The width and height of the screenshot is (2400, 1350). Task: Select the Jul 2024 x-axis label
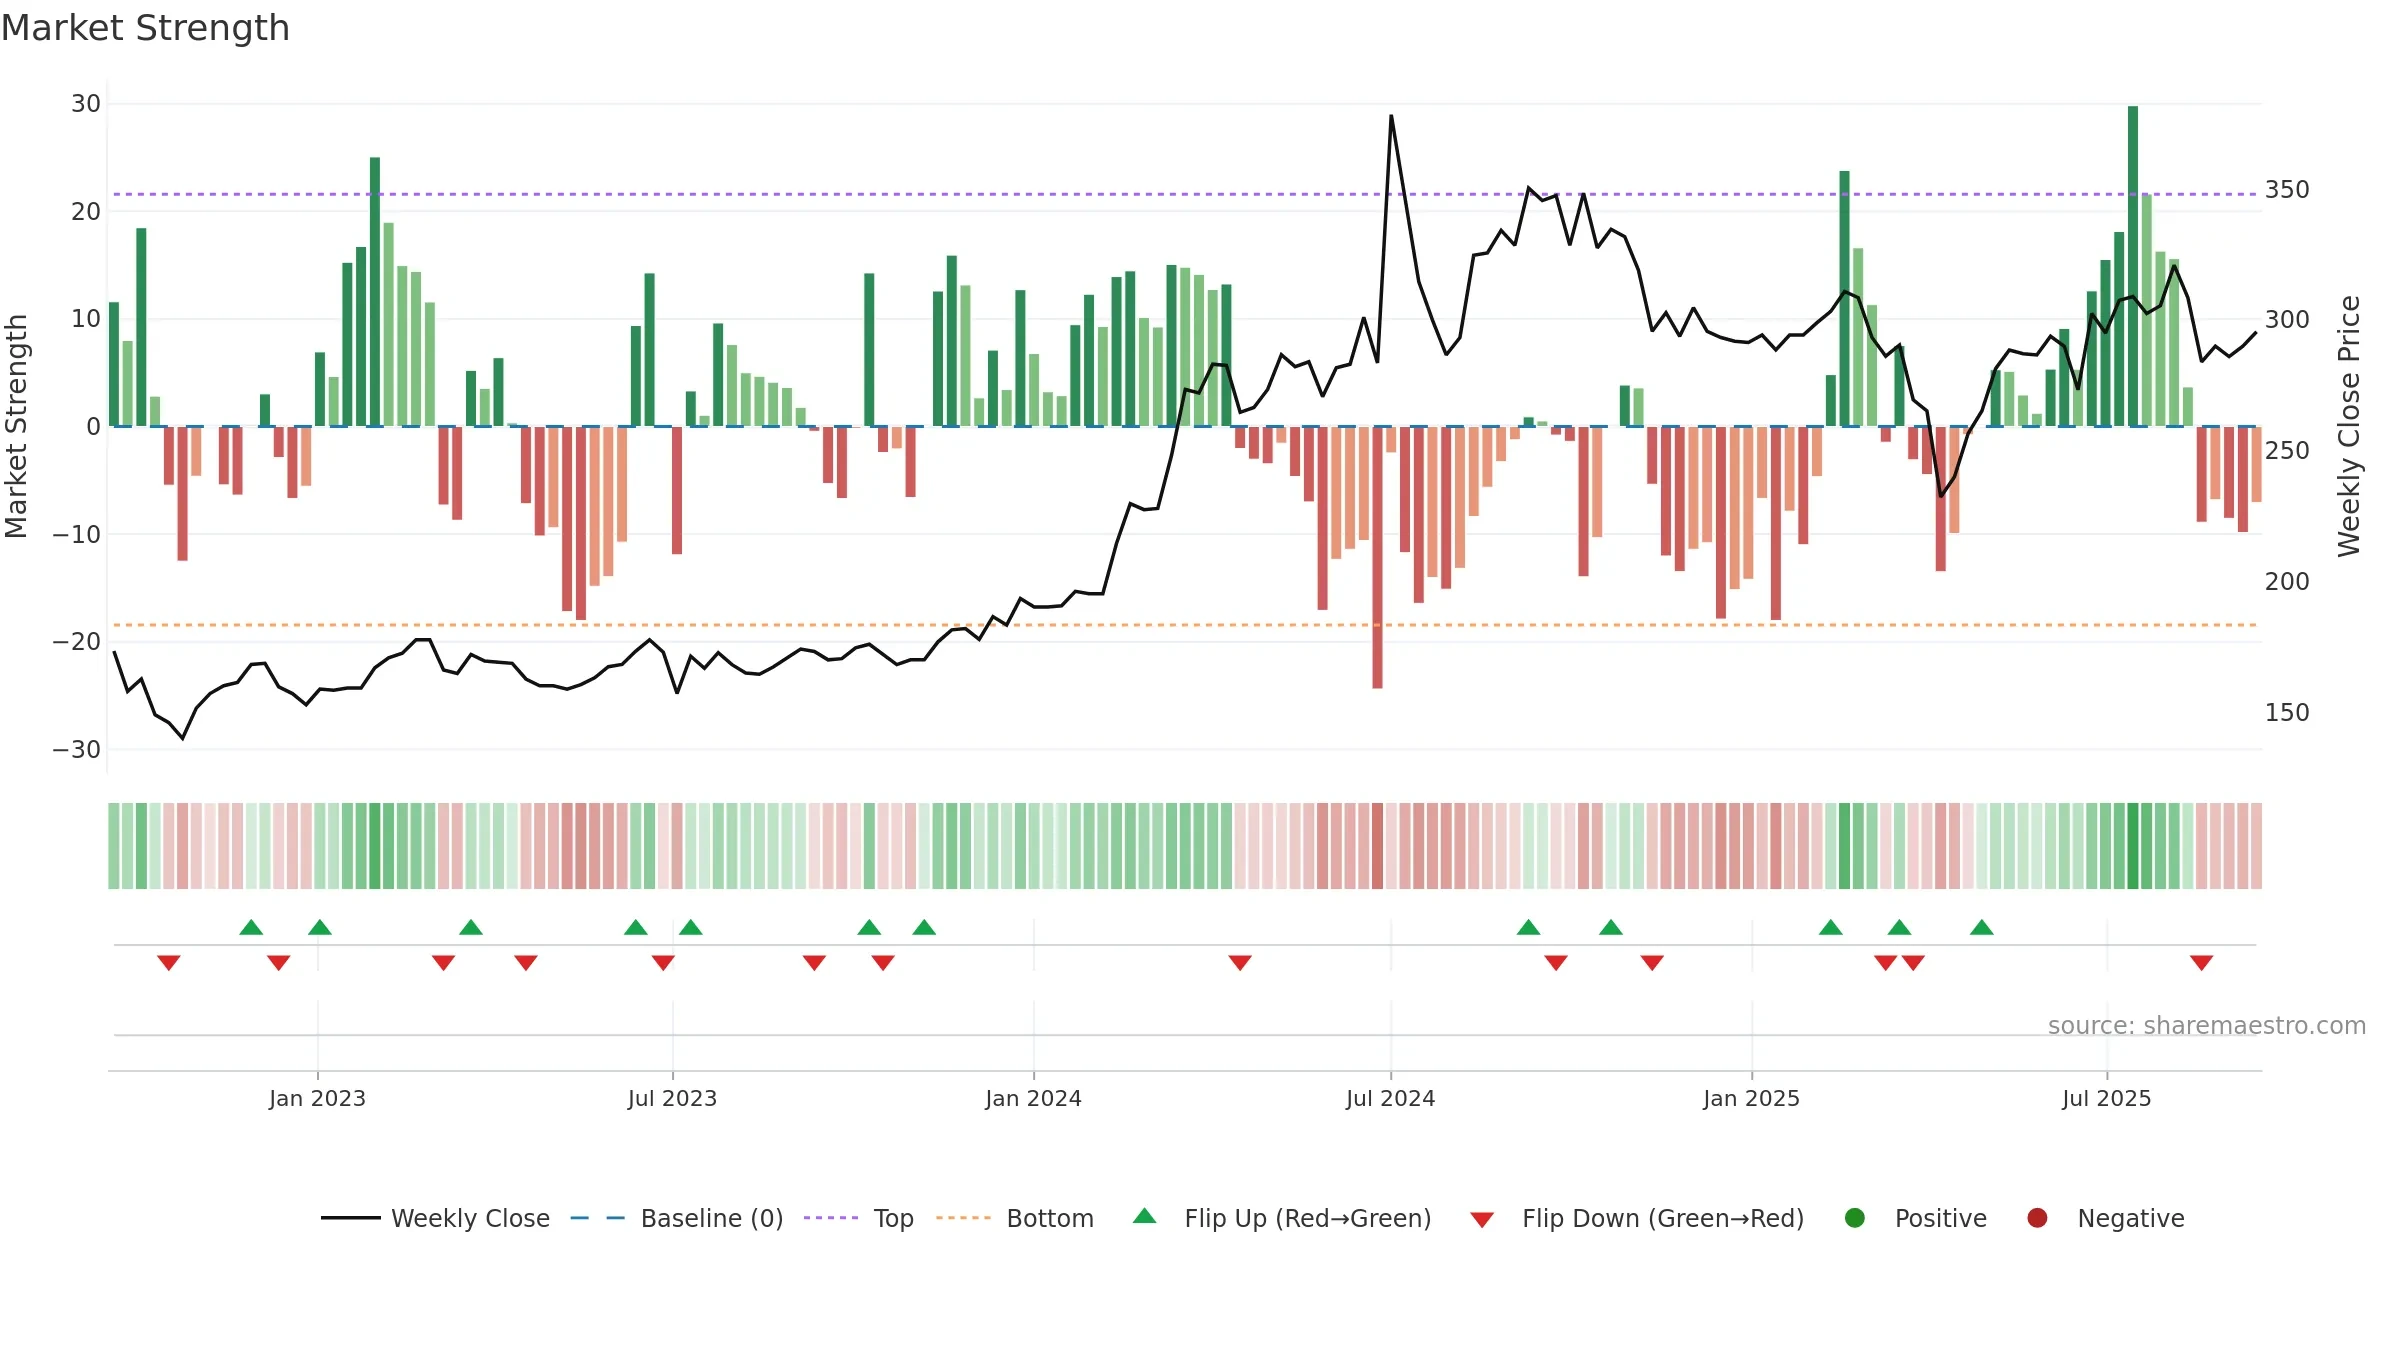point(1390,1098)
